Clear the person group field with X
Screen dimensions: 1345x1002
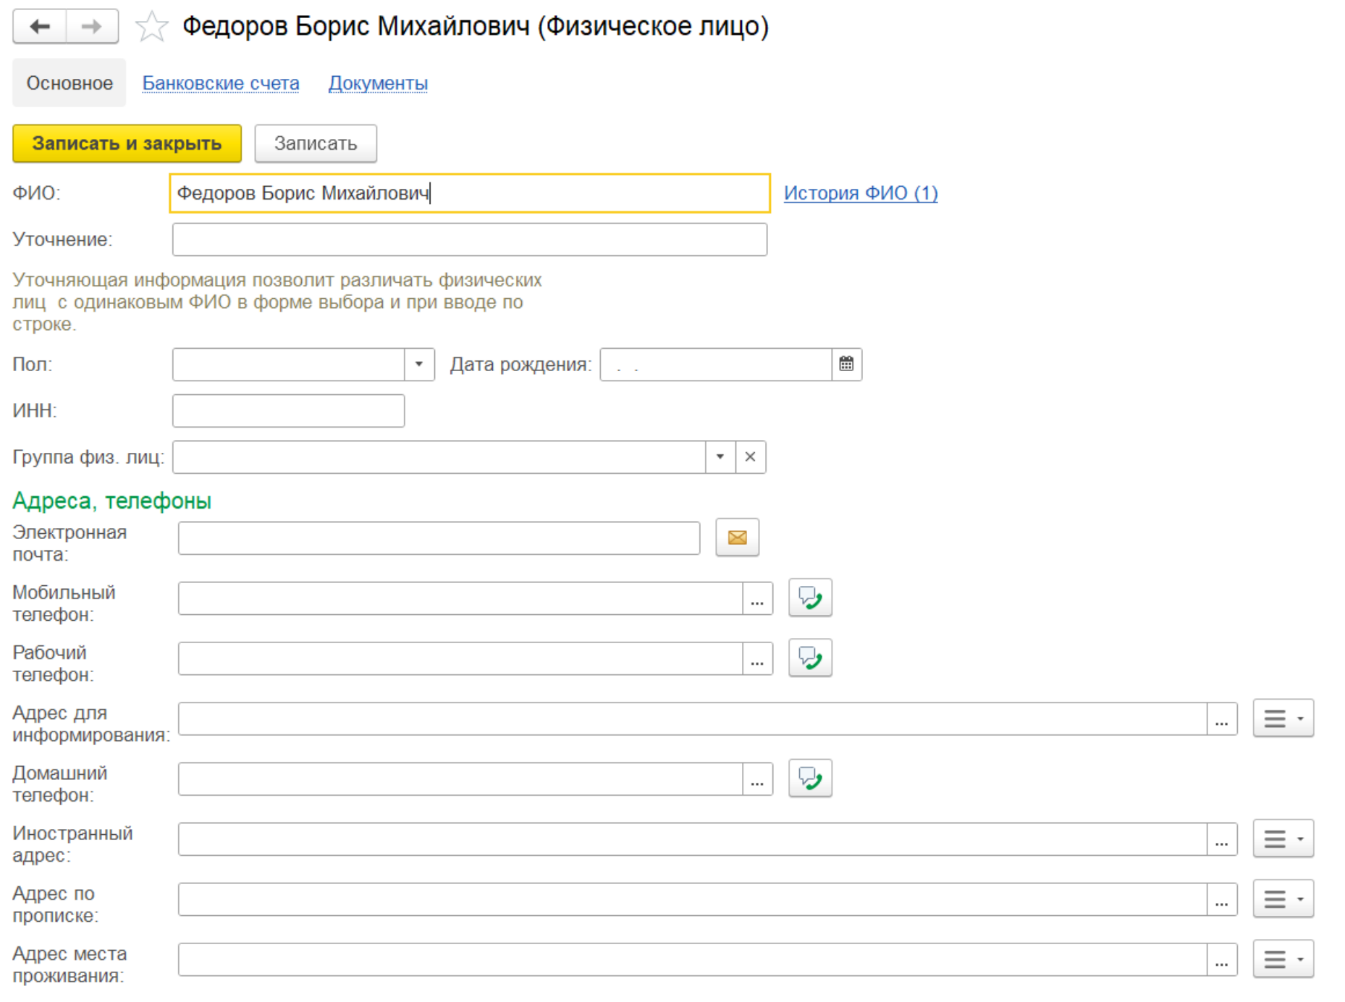coord(750,457)
